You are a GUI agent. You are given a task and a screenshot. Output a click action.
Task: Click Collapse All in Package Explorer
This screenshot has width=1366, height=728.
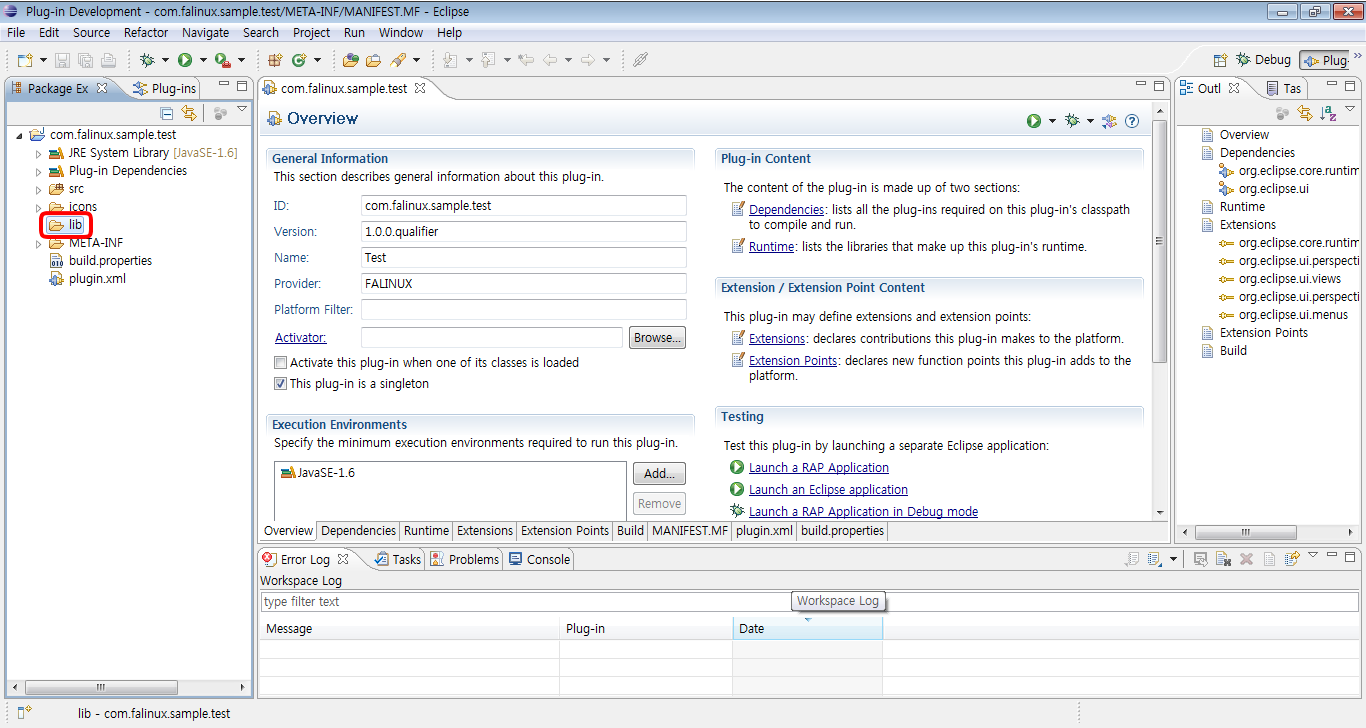pyautogui.click(x=167, y=113)
